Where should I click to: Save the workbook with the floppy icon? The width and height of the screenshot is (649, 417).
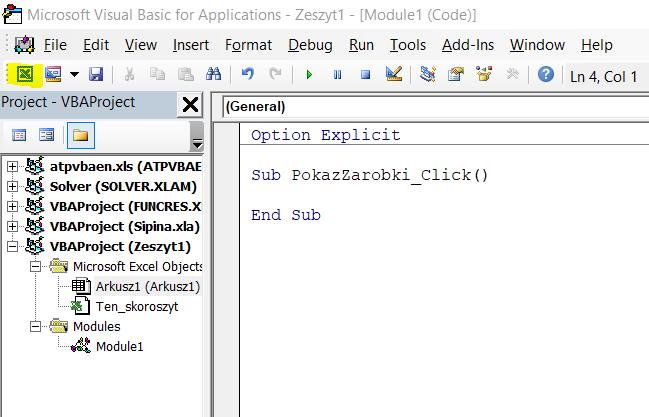pyautogui.click(x=96, y=75)
